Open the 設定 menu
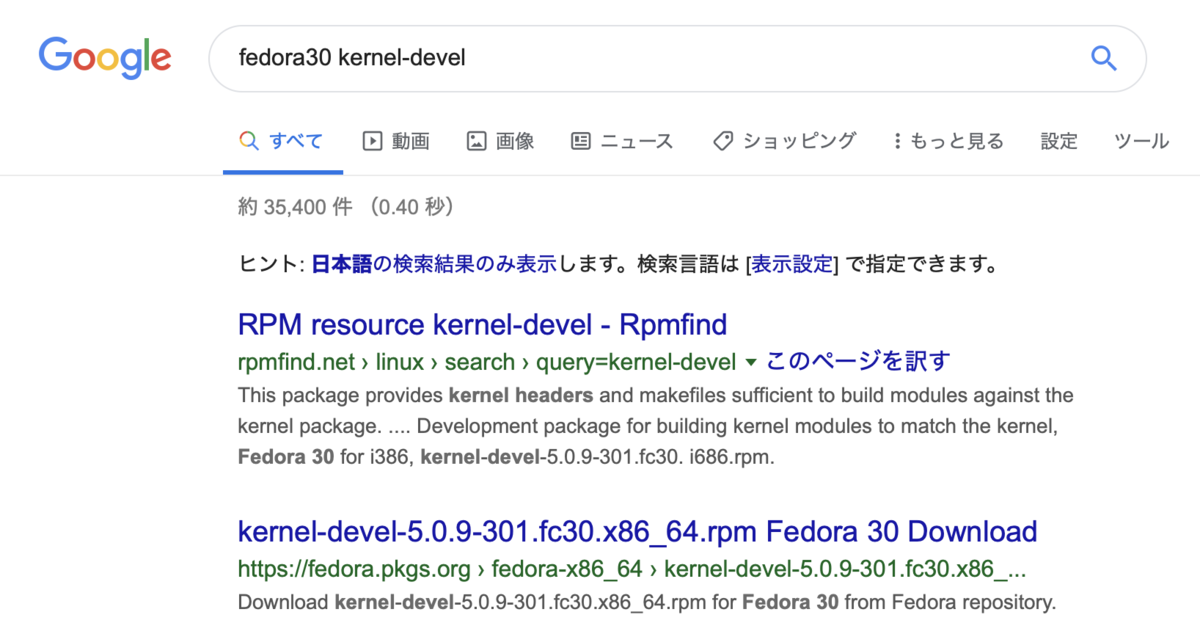 click(x=1059, y=141)
